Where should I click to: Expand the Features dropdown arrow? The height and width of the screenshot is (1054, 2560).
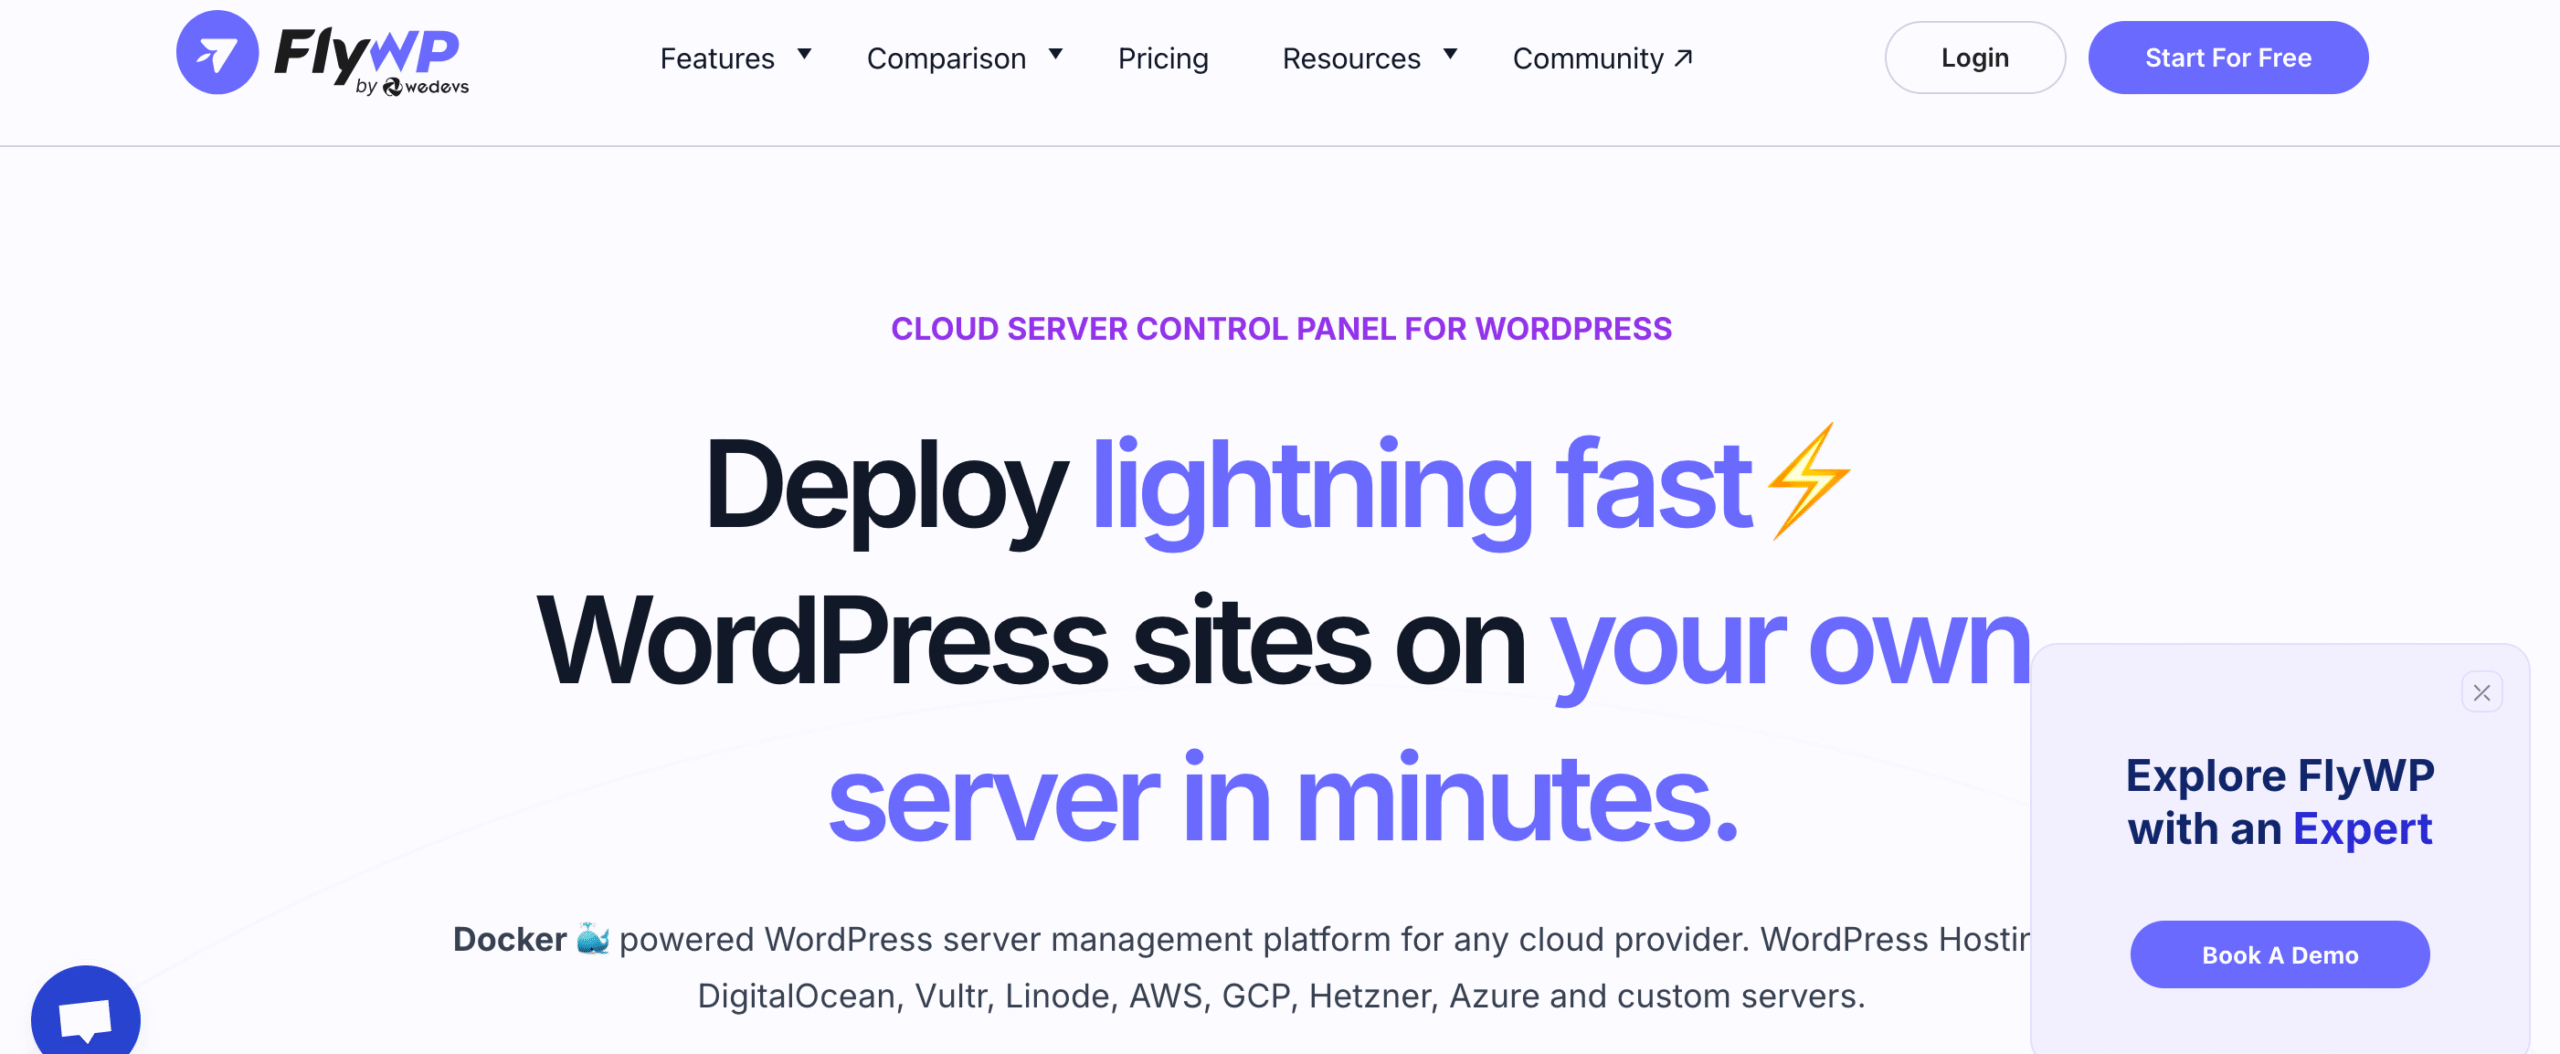click(x=804, y=54)
